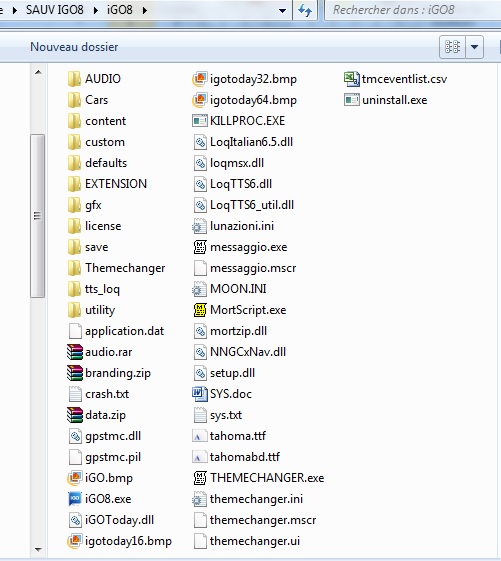
Task: Select the MortScript.exe yellow icon
Action: (x=200, y=310)
